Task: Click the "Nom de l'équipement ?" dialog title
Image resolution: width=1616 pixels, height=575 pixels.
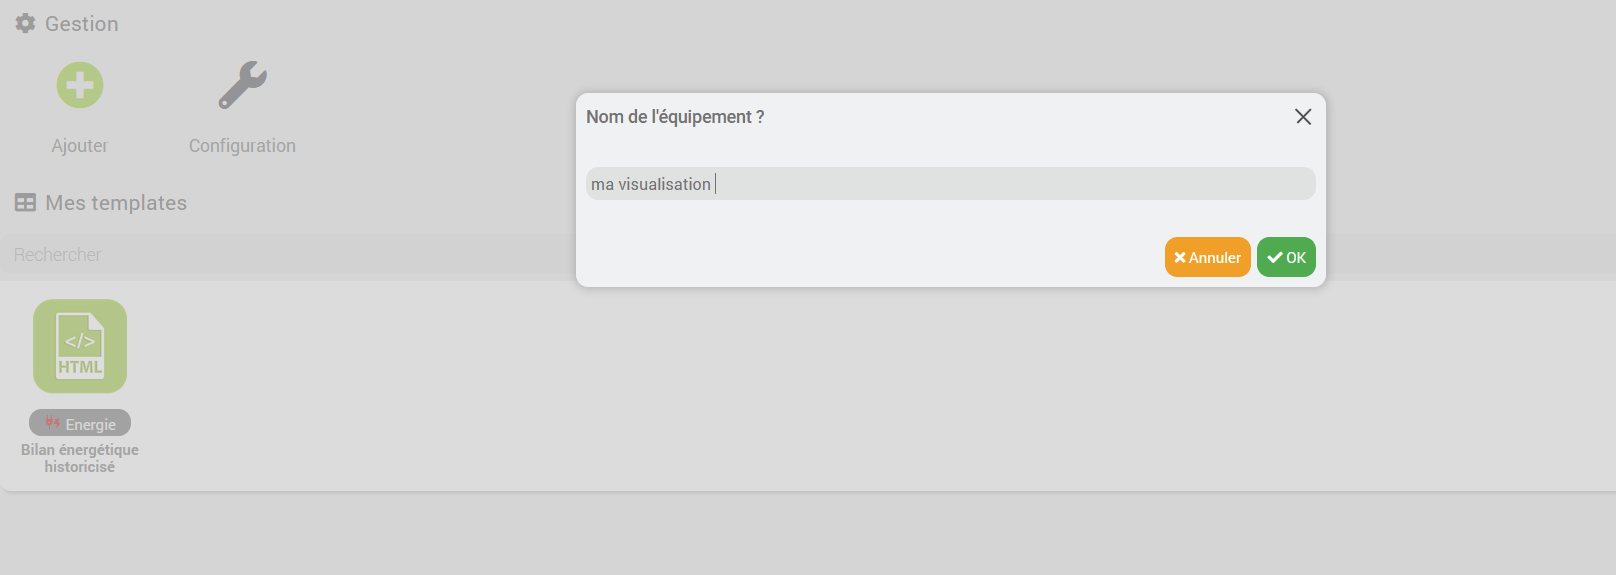Action: (675, 117)
